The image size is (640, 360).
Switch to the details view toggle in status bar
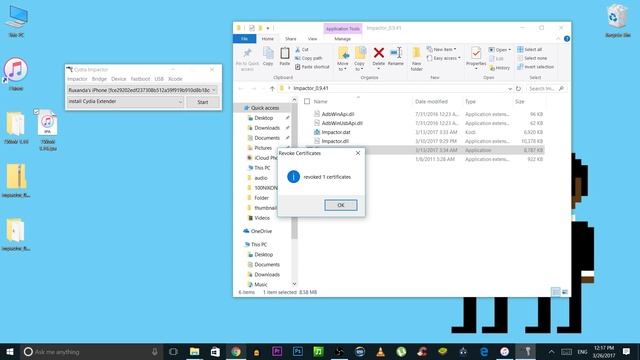[x=556, y=292]
